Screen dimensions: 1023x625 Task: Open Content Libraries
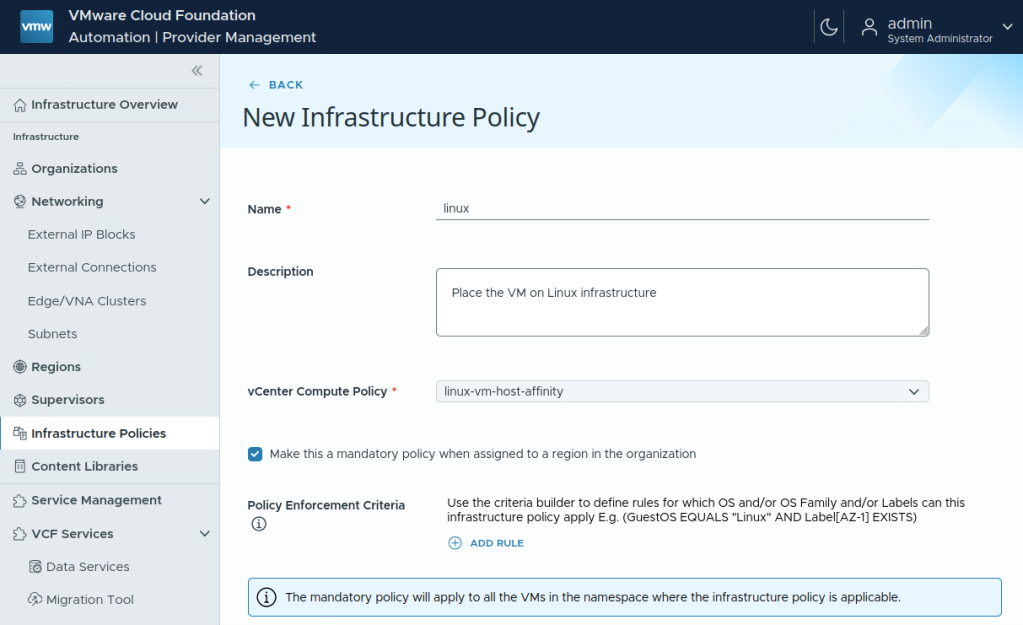coord(85,466)
